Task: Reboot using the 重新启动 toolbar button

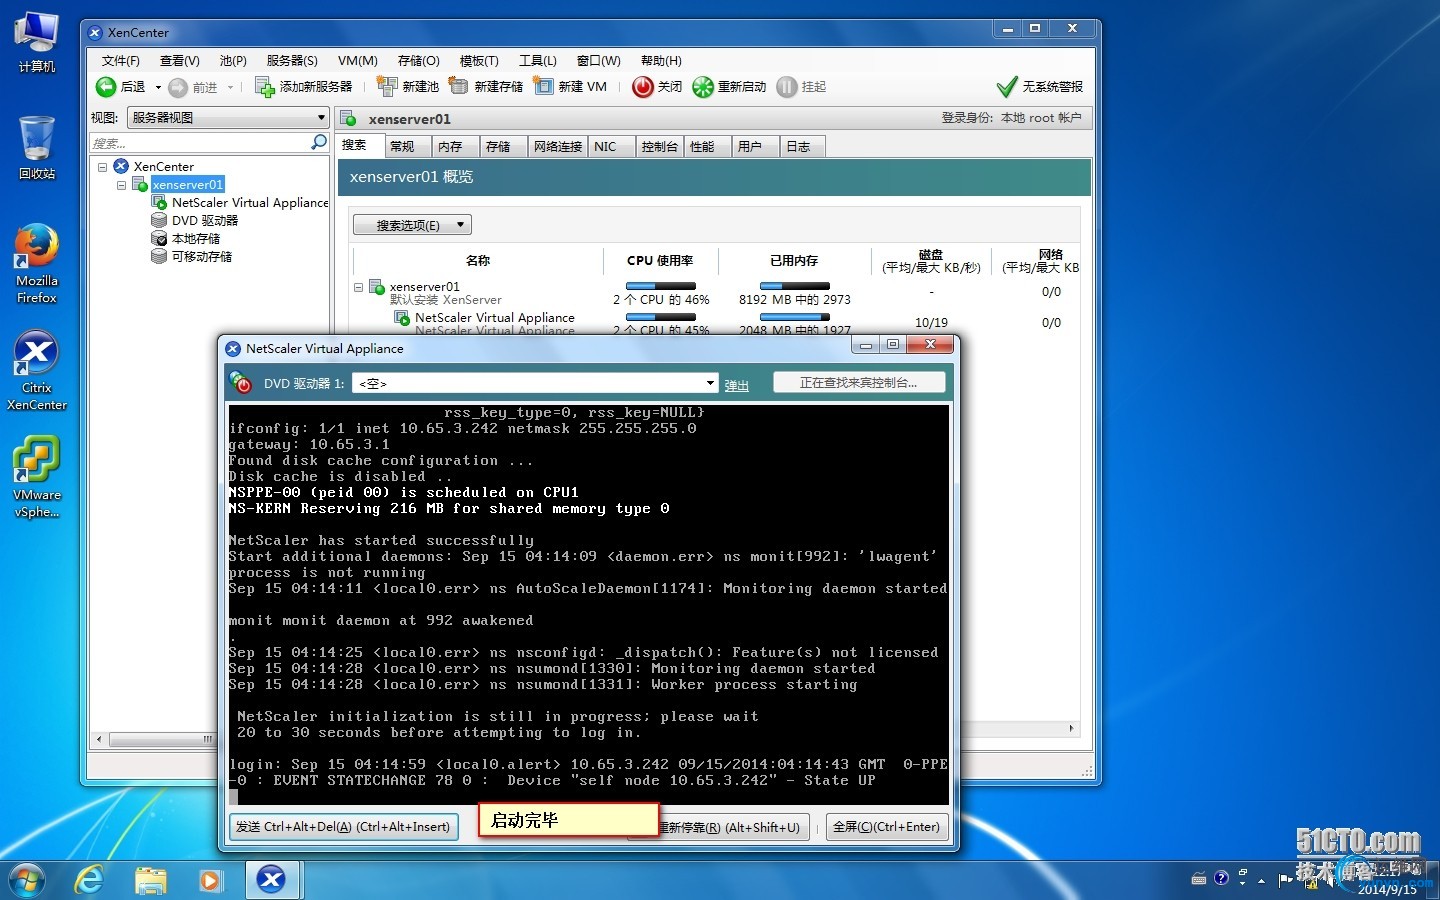Action: pyautogui.click(x=729, y=87)
